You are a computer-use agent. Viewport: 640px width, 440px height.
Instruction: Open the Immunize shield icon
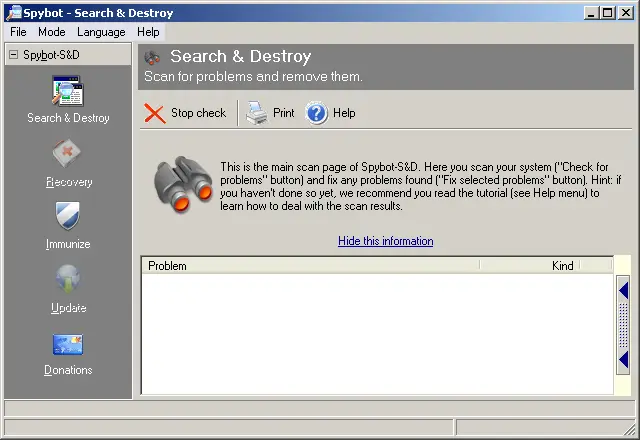pyautogui.click(x=67, y=216)
